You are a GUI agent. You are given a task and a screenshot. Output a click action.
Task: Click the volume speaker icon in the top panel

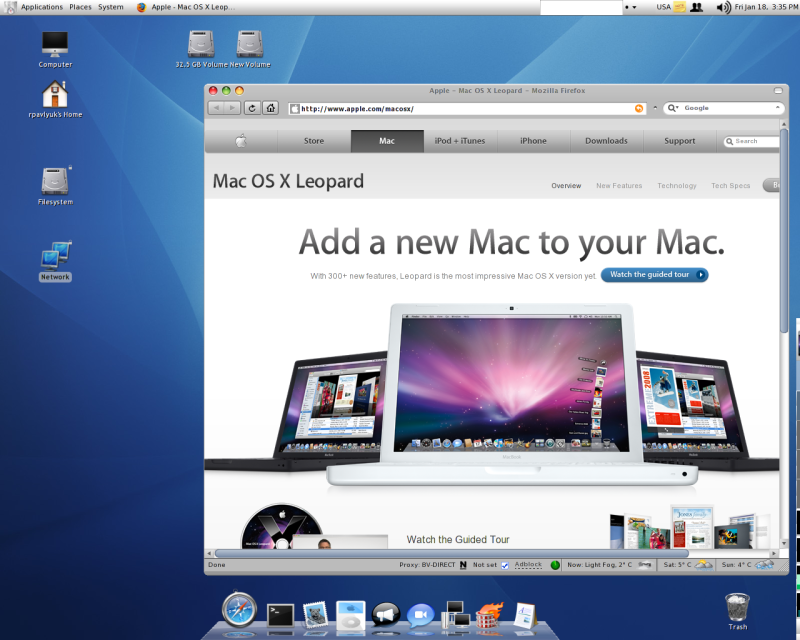point(723,7)
